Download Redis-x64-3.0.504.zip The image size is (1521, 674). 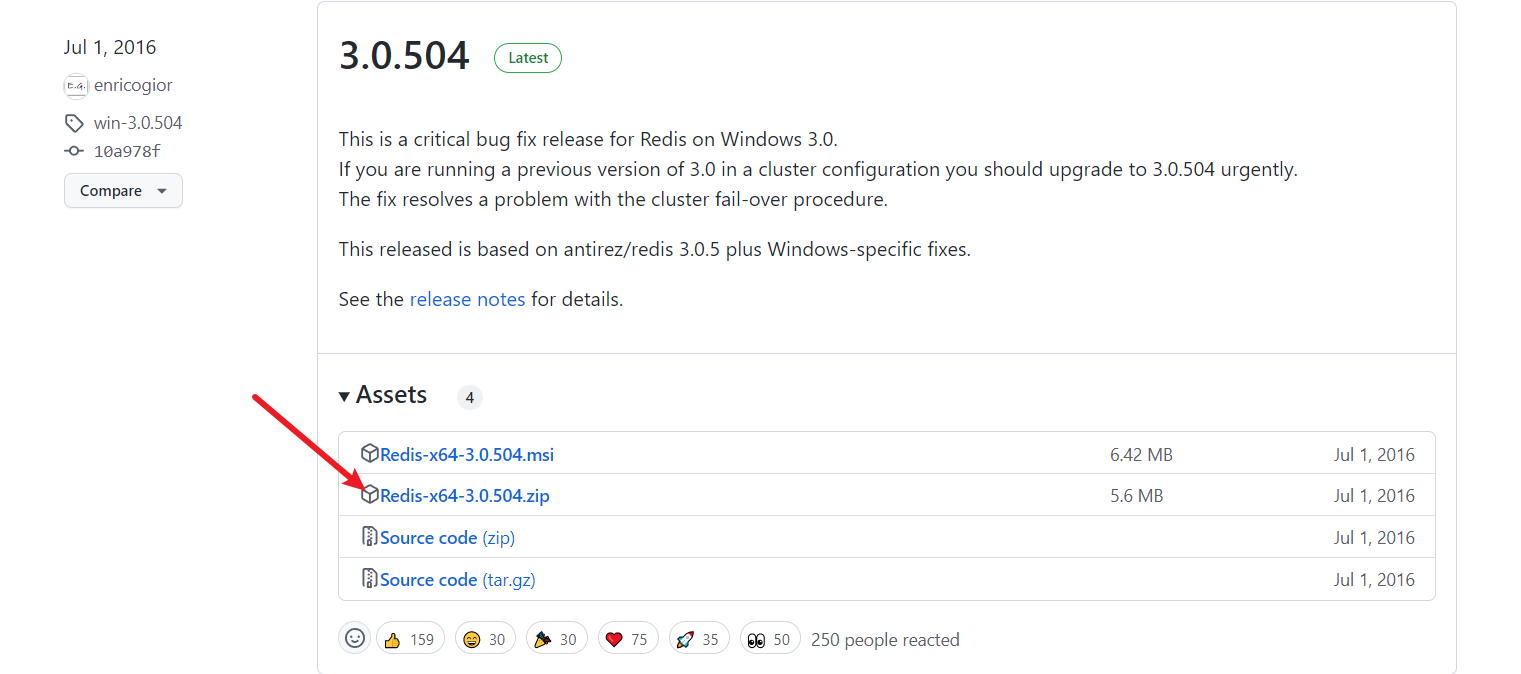465,496
